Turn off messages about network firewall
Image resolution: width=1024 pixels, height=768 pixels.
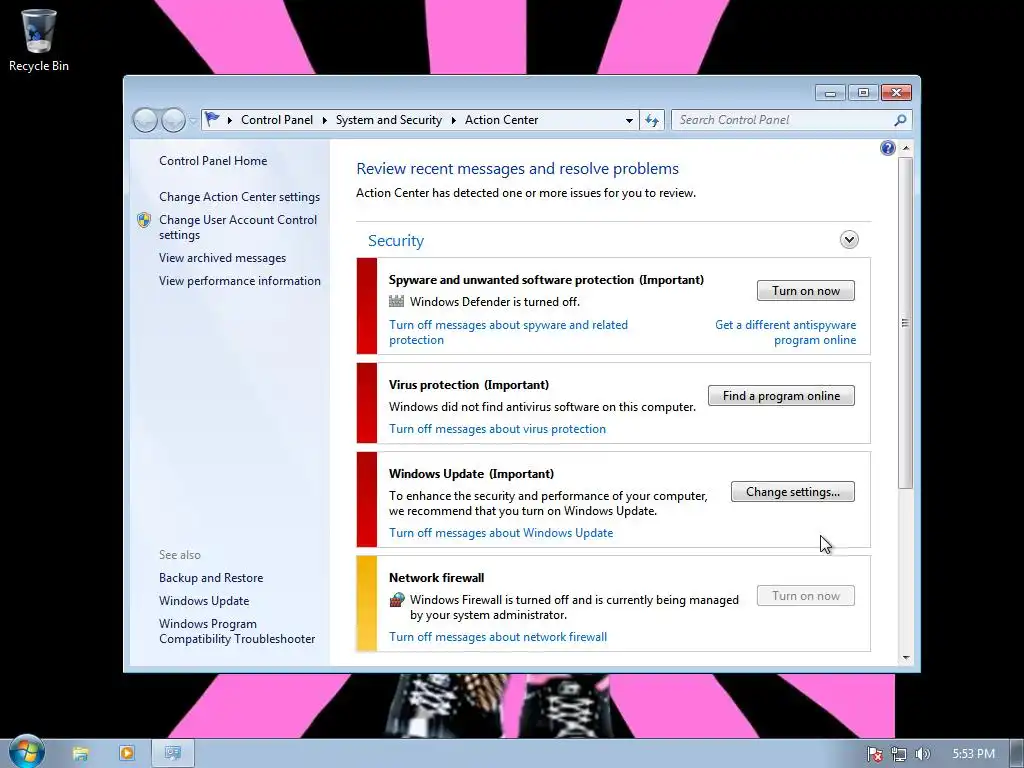498,637
